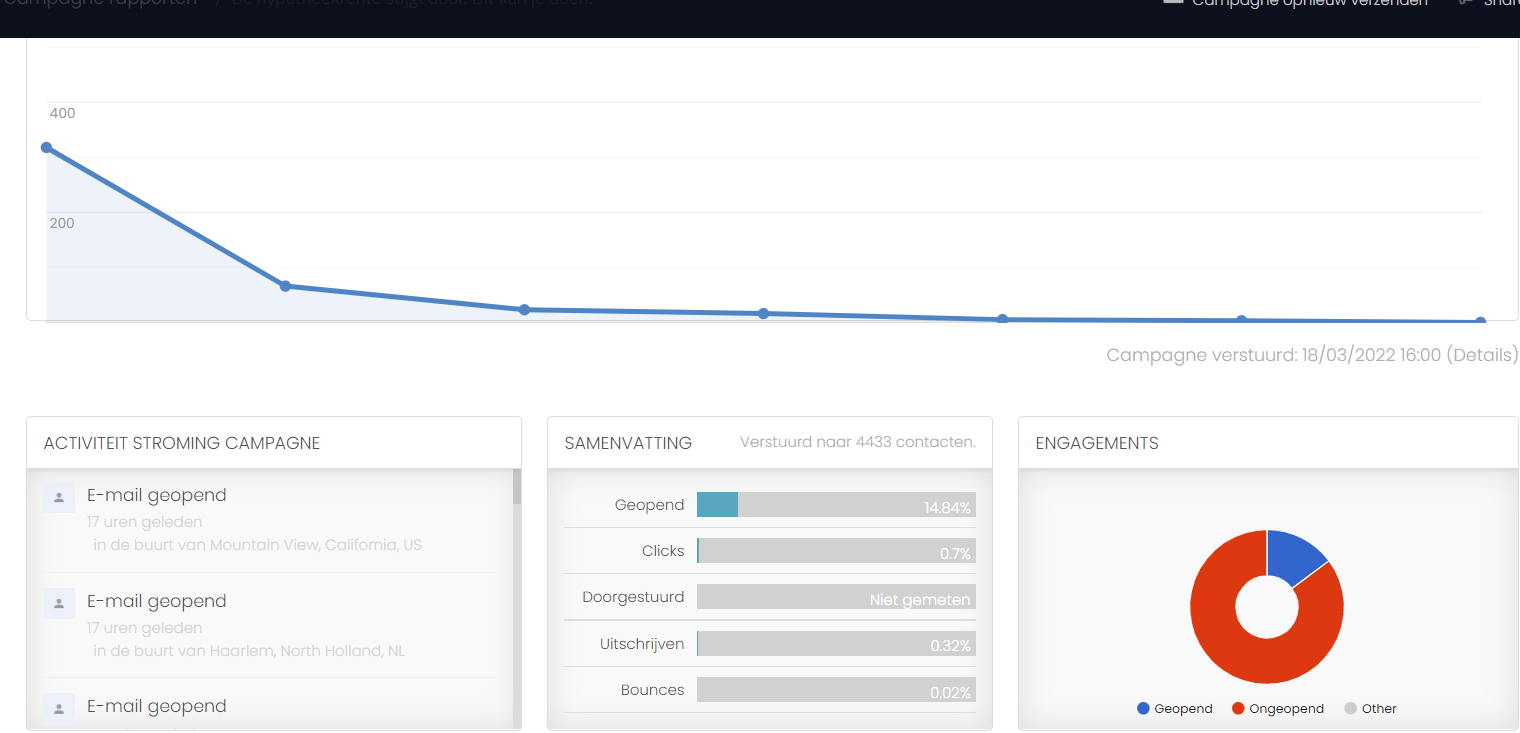
Task: Select E-mail geopend entry near Mountain View
Action: (157, 495)
